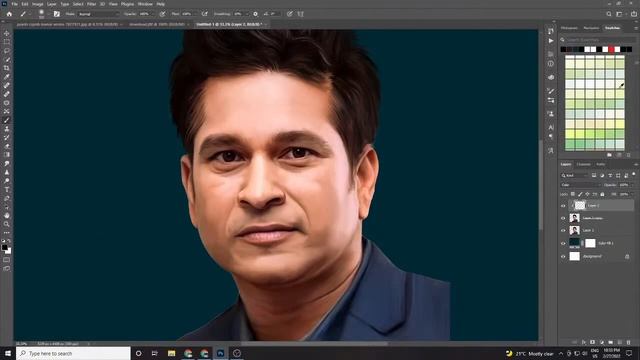640x360 pixels.
Task: Hide the Layer 2 layer
Action: [563, 206]
